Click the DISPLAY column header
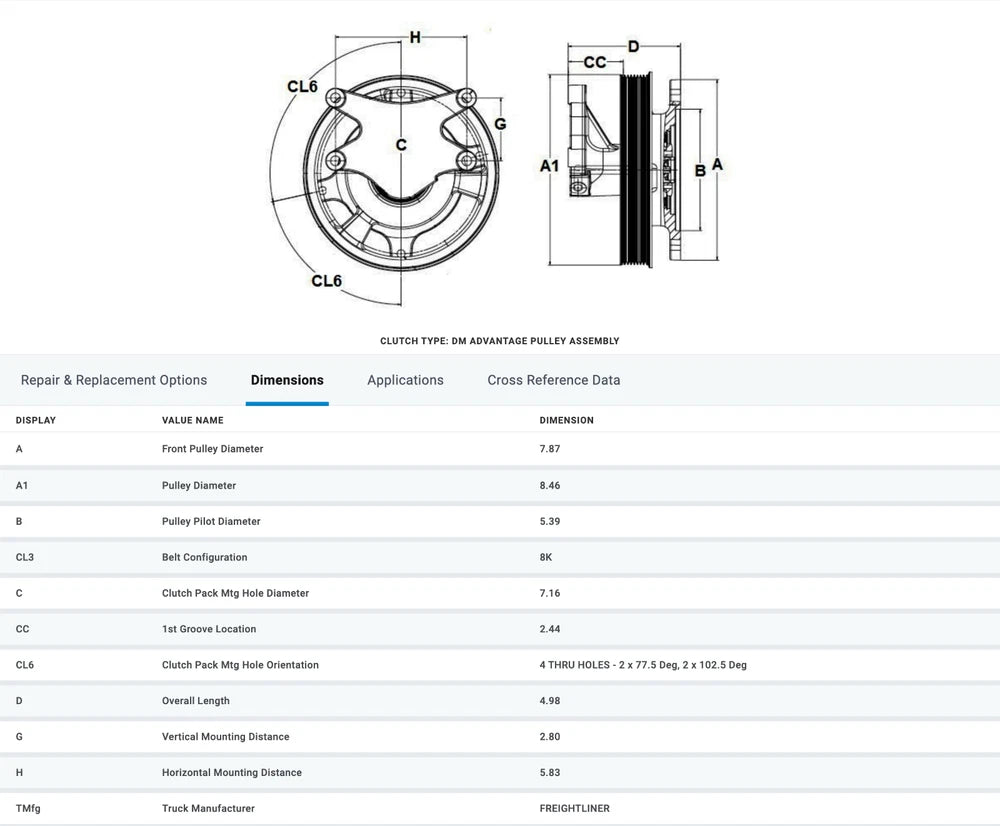 36,420
